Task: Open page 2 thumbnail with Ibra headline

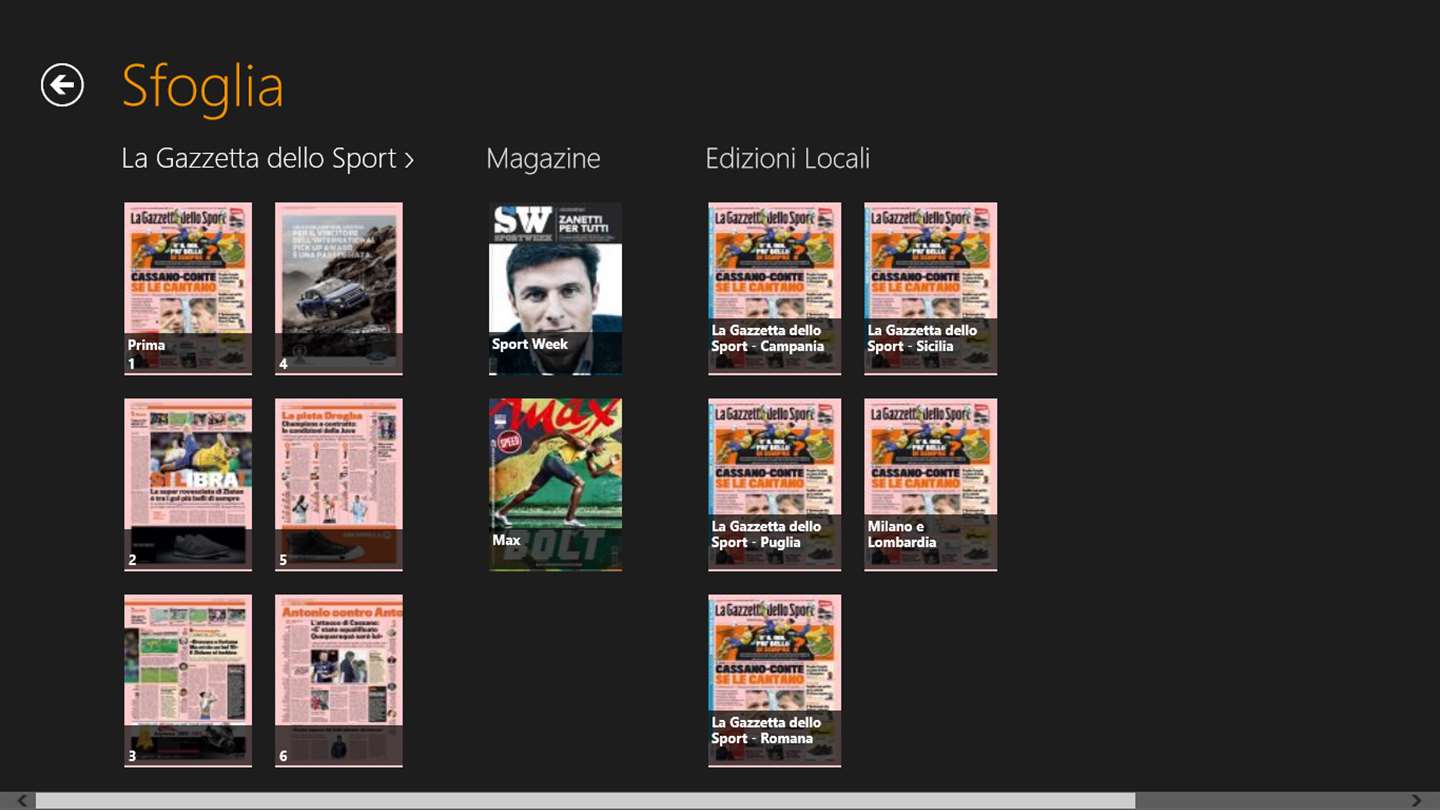Action: [188, 484]
